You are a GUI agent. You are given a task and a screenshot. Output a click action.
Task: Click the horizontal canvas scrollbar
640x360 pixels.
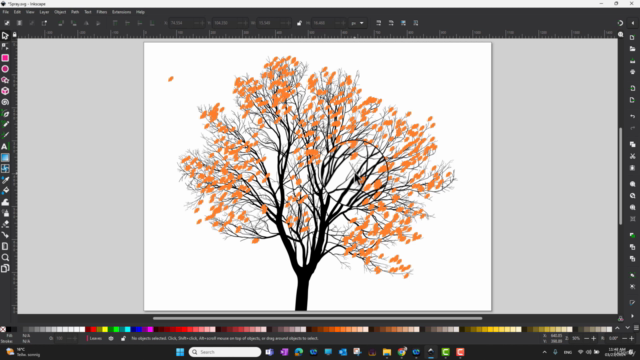[317, 318]
